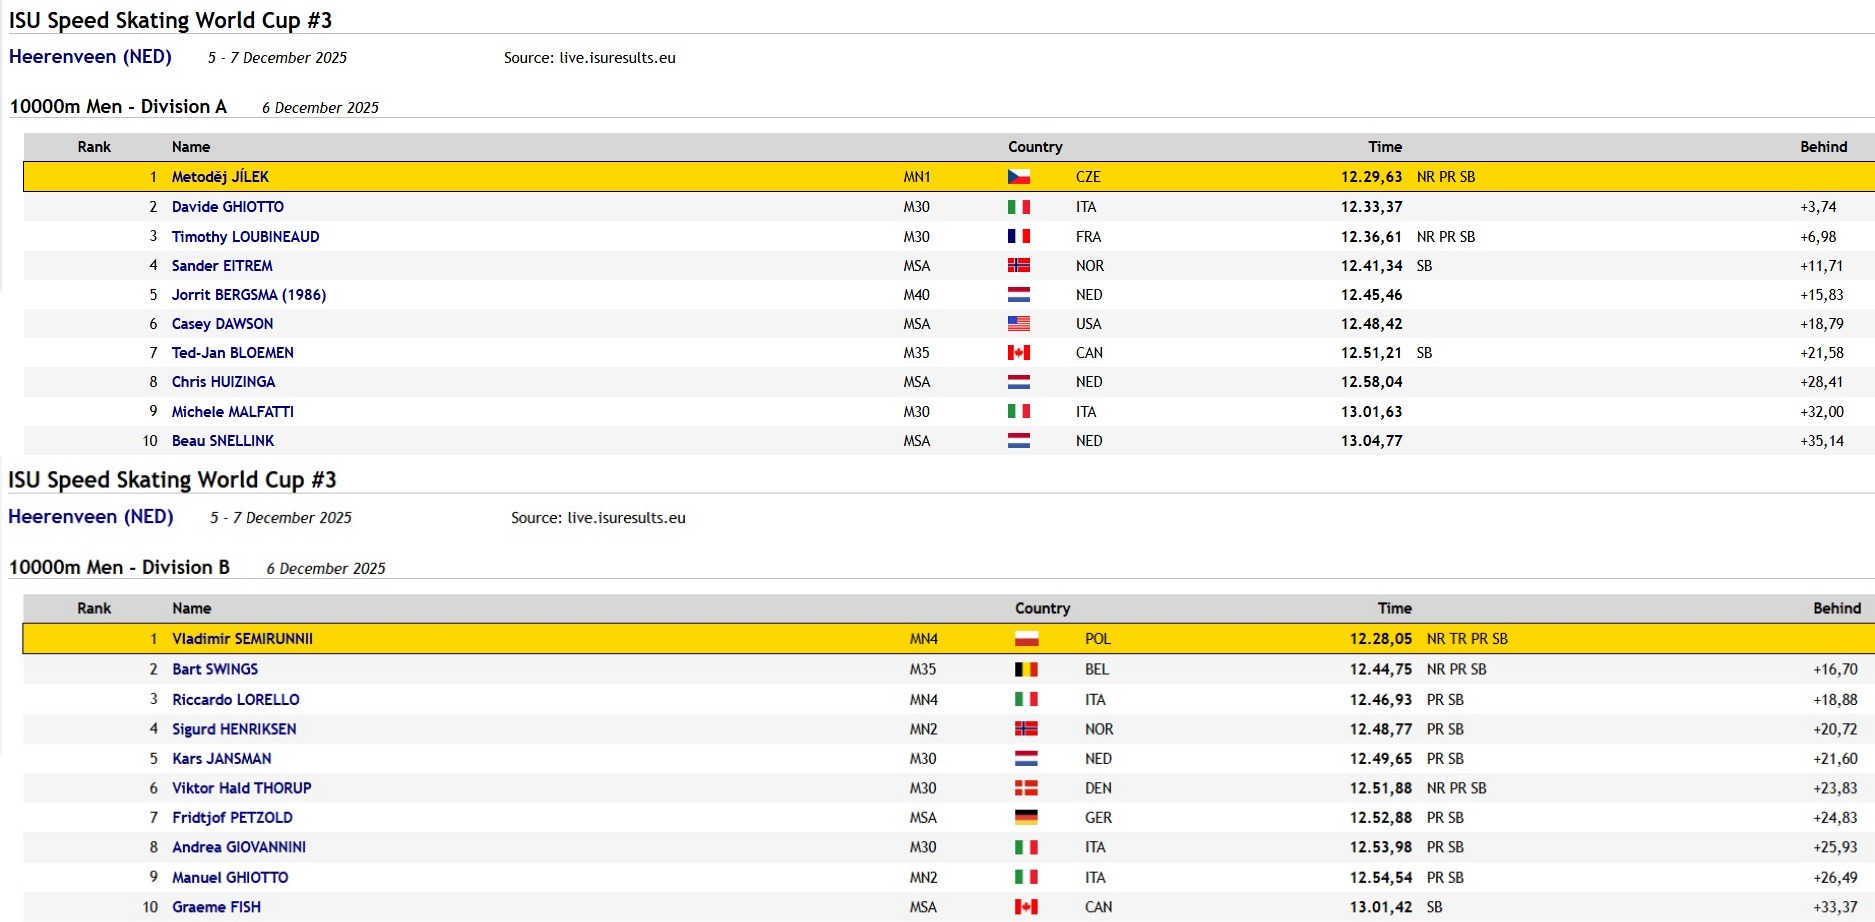
Task: Click the Belgian flag beside Bart Swings
Action: (x=1026, y=670)
